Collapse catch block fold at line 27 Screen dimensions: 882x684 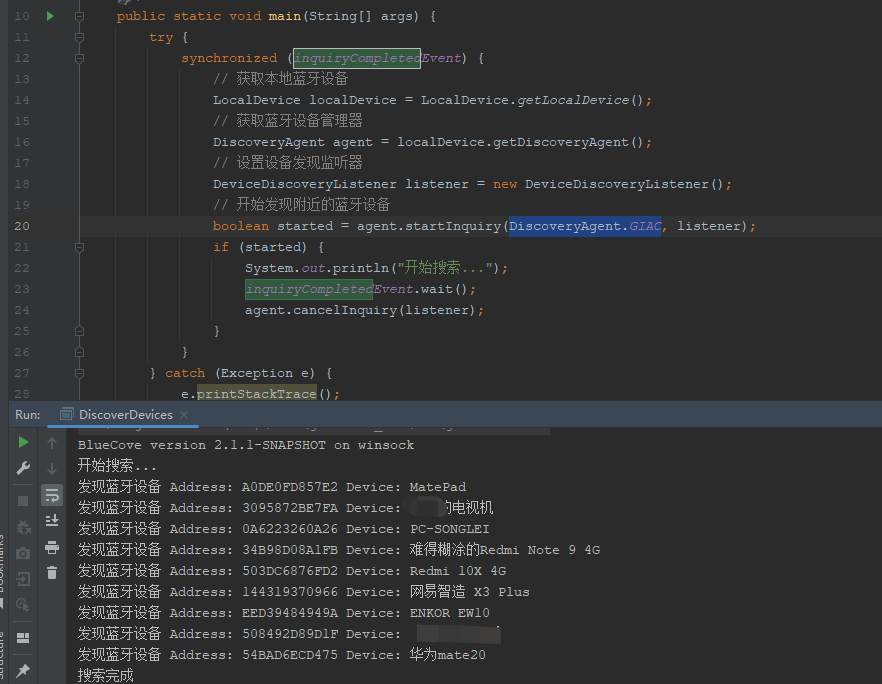click(x=79, y=373)
